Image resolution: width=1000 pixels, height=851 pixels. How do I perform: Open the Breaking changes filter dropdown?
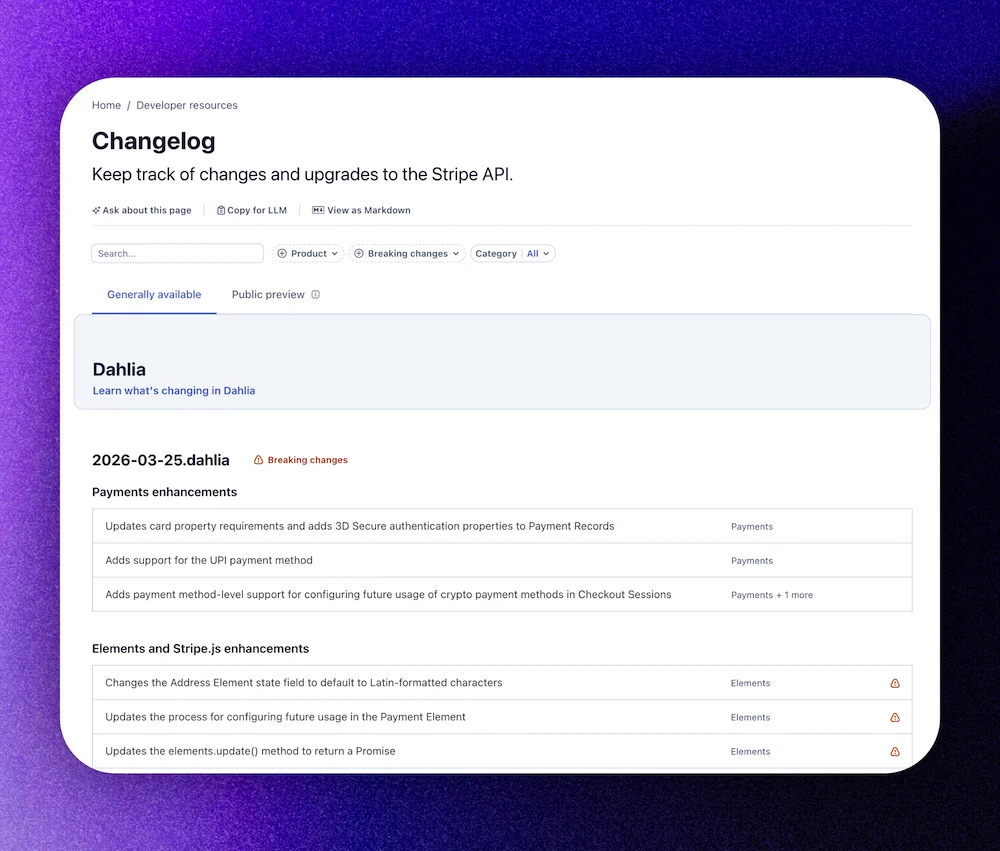point(407,253)
